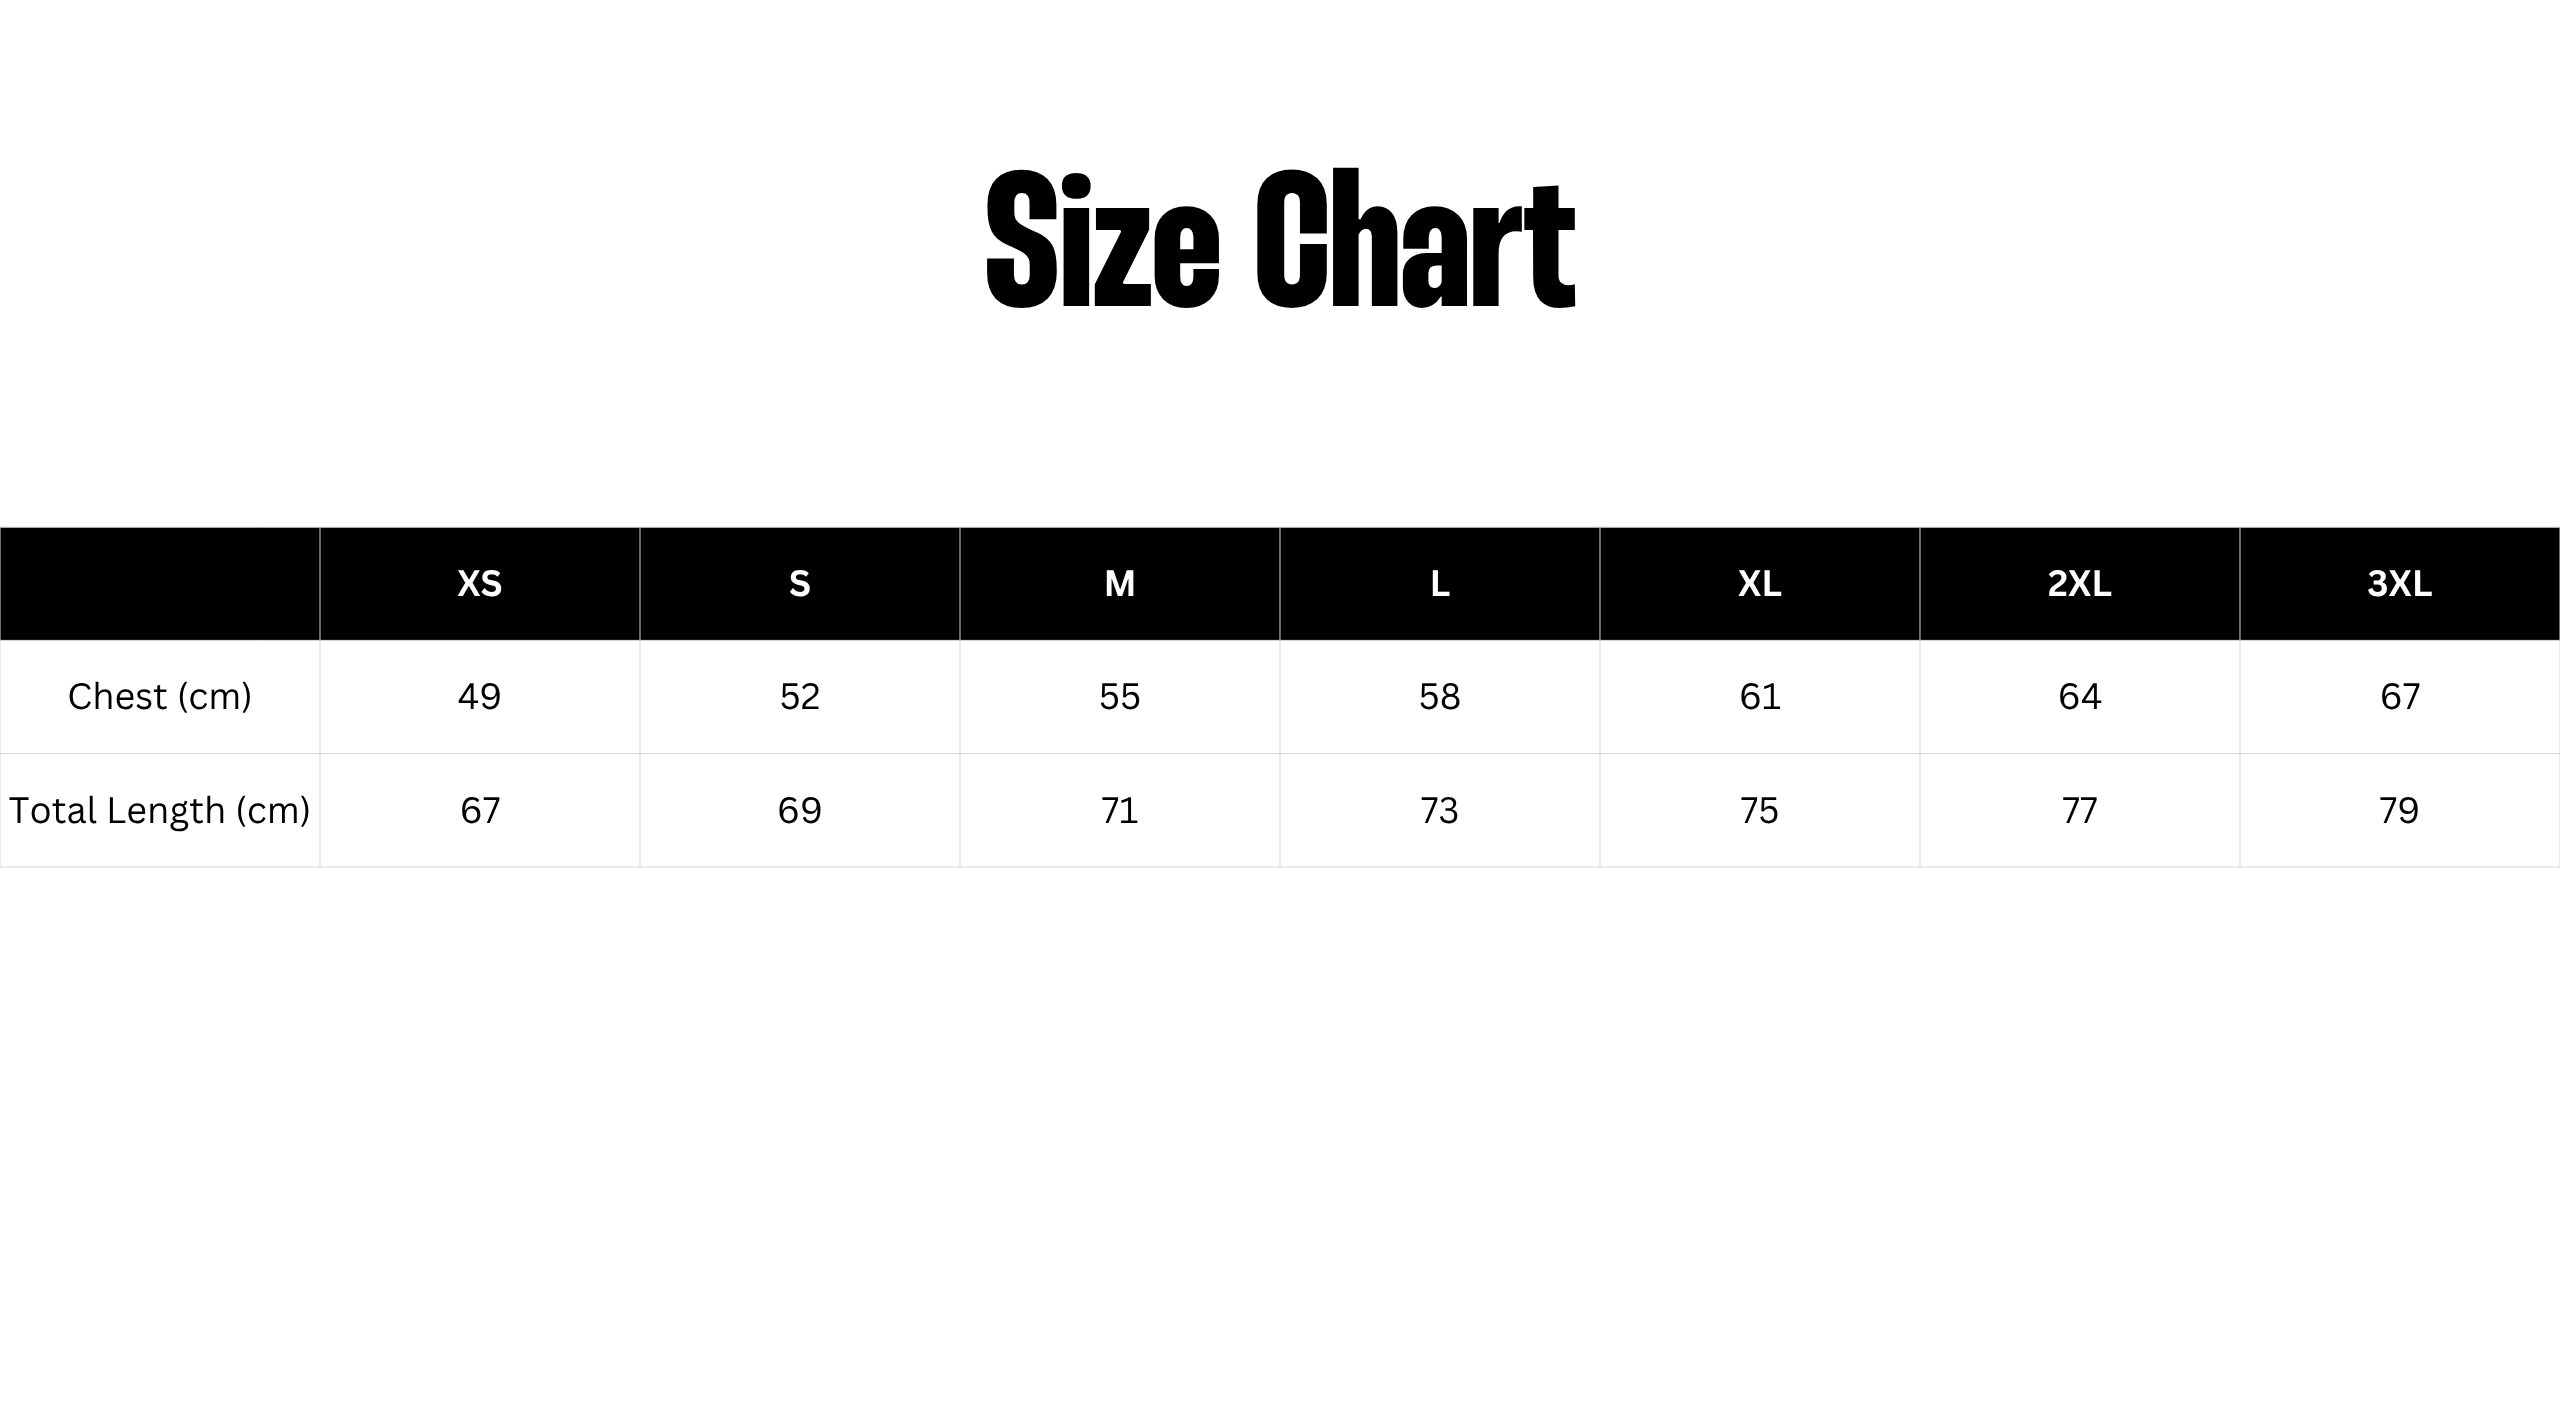Click chest value 55 for M
This screenshot has height=1420, width=2560.
(x=1120, y=697)
